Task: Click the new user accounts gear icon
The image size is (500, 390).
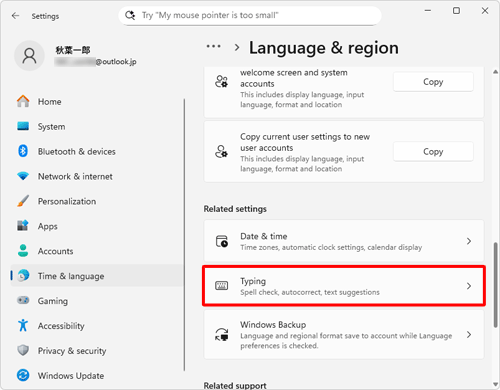Action: 222,151
